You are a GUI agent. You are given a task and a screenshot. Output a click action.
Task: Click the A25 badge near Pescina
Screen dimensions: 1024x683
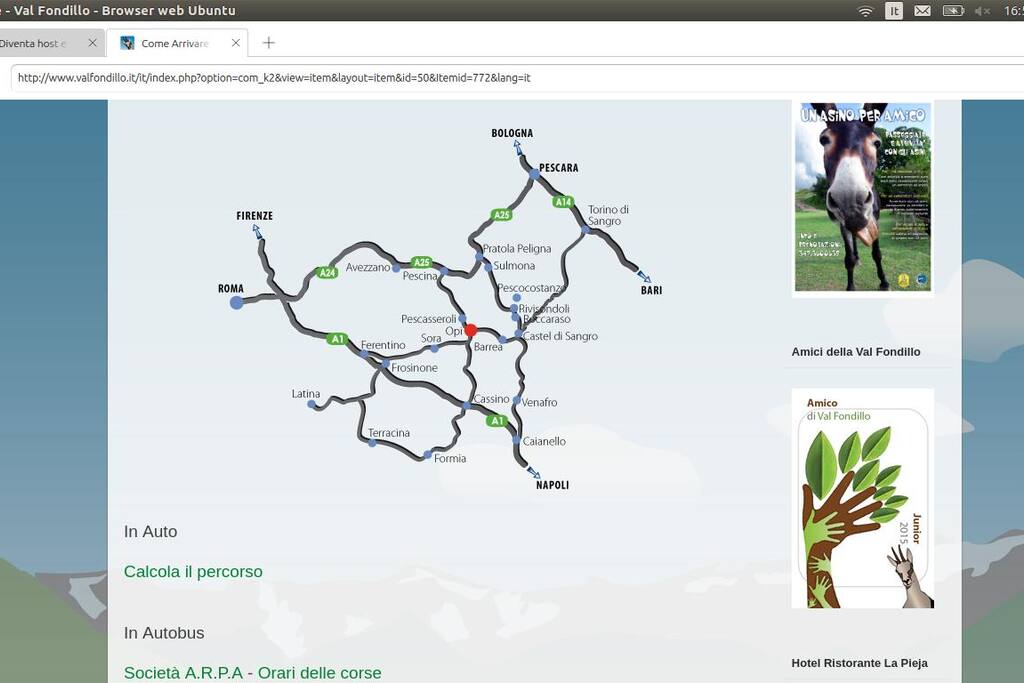422,262
